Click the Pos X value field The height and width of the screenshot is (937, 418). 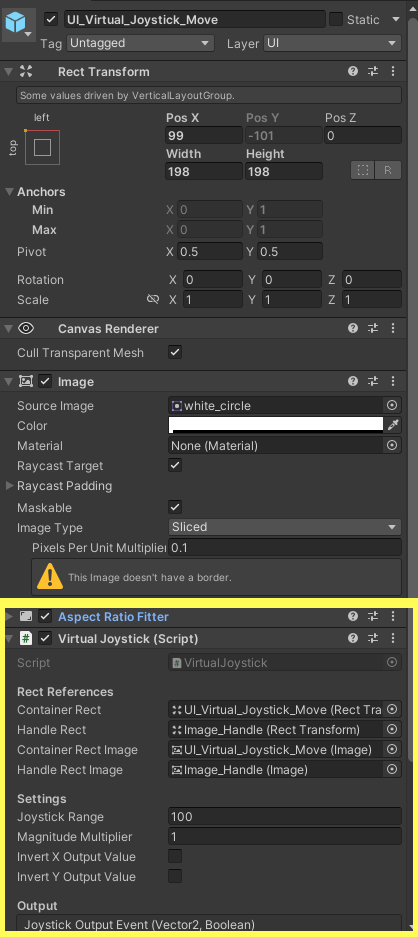204,135
